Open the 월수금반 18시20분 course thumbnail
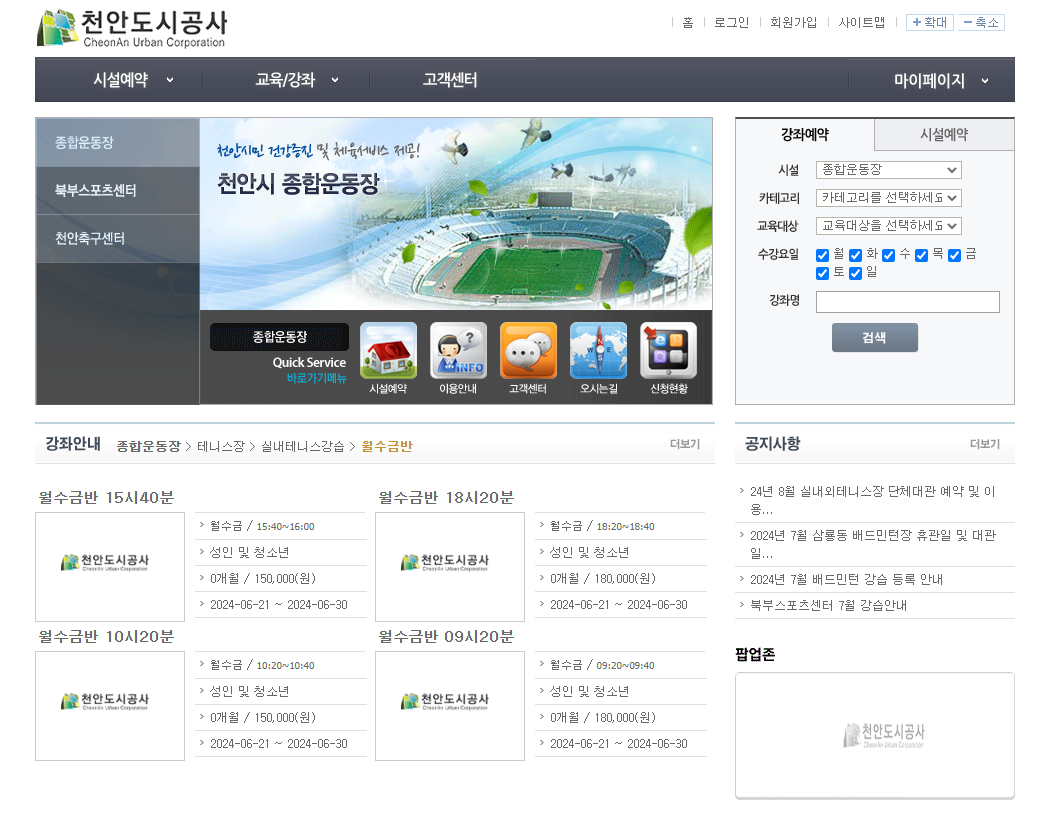 tap(450, 567)
